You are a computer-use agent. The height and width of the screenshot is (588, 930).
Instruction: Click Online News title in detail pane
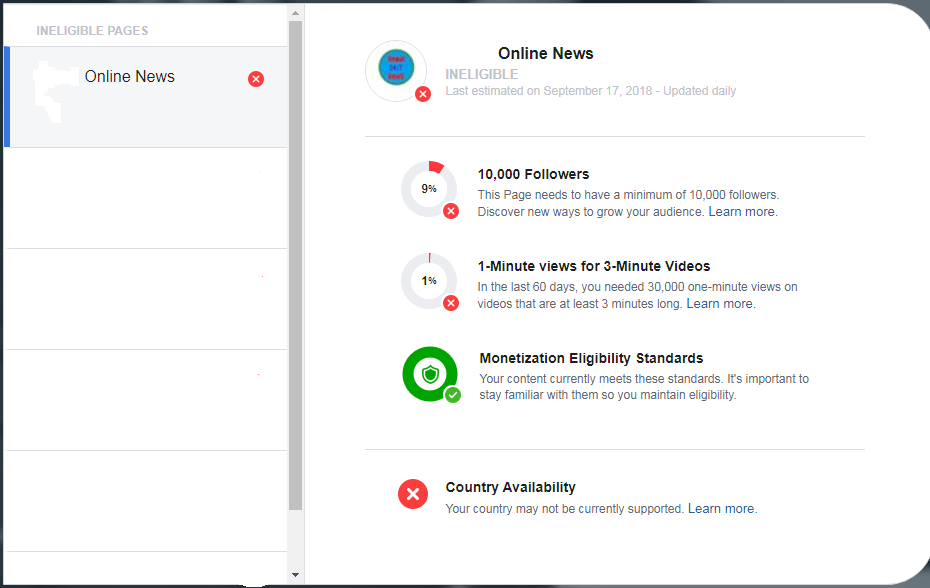point(546,53)
